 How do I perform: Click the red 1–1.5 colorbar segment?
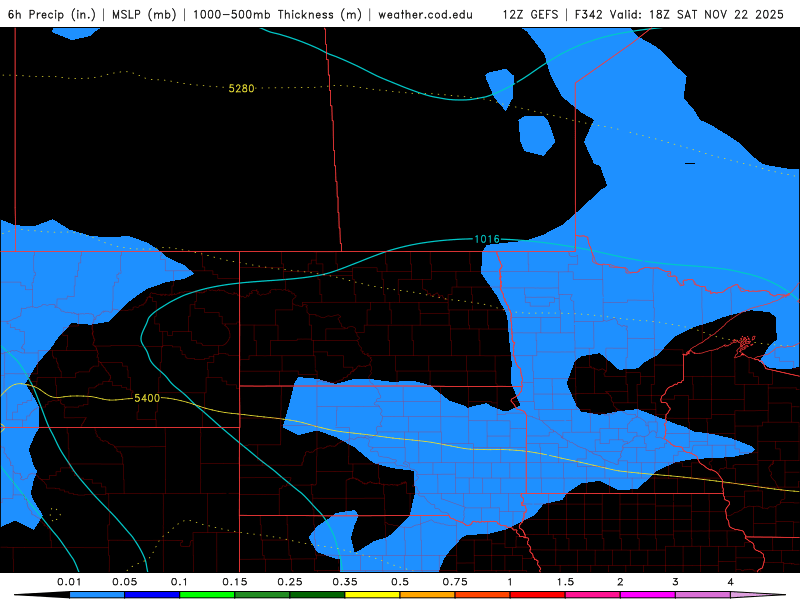click(x=538, y=595)
